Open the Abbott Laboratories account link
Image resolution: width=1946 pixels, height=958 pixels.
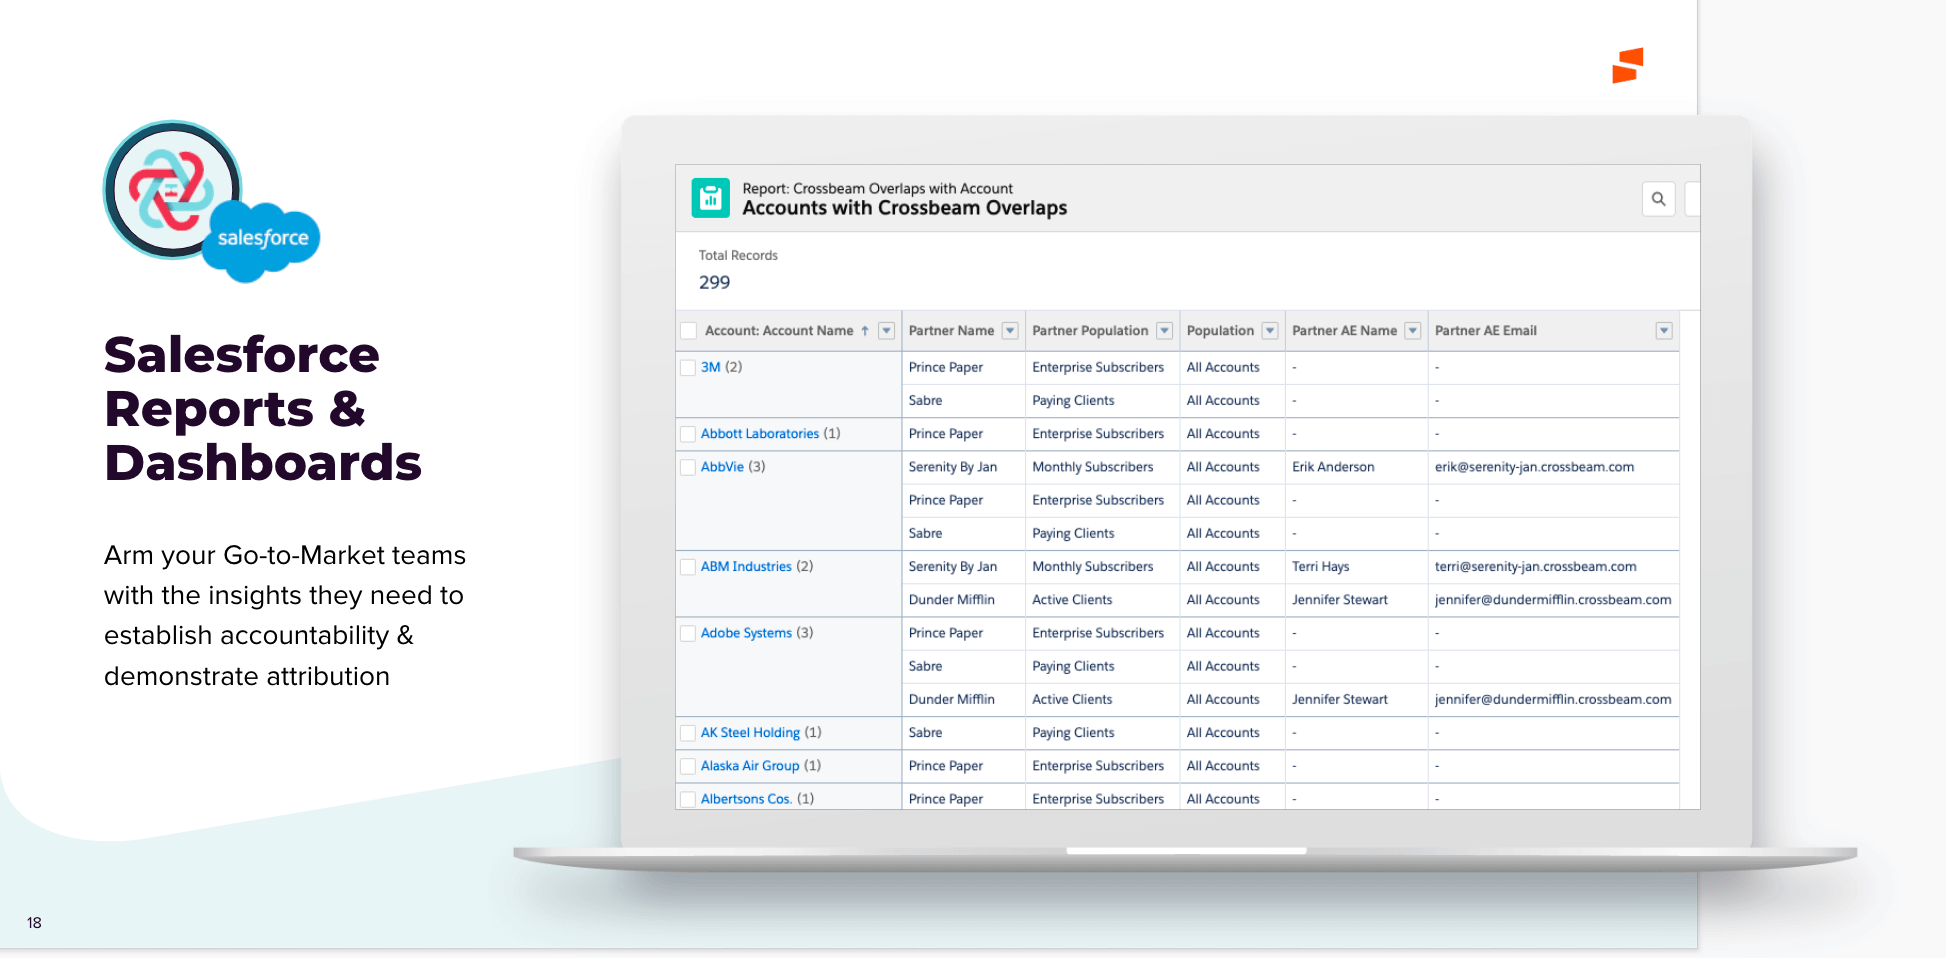pos(760,434)
